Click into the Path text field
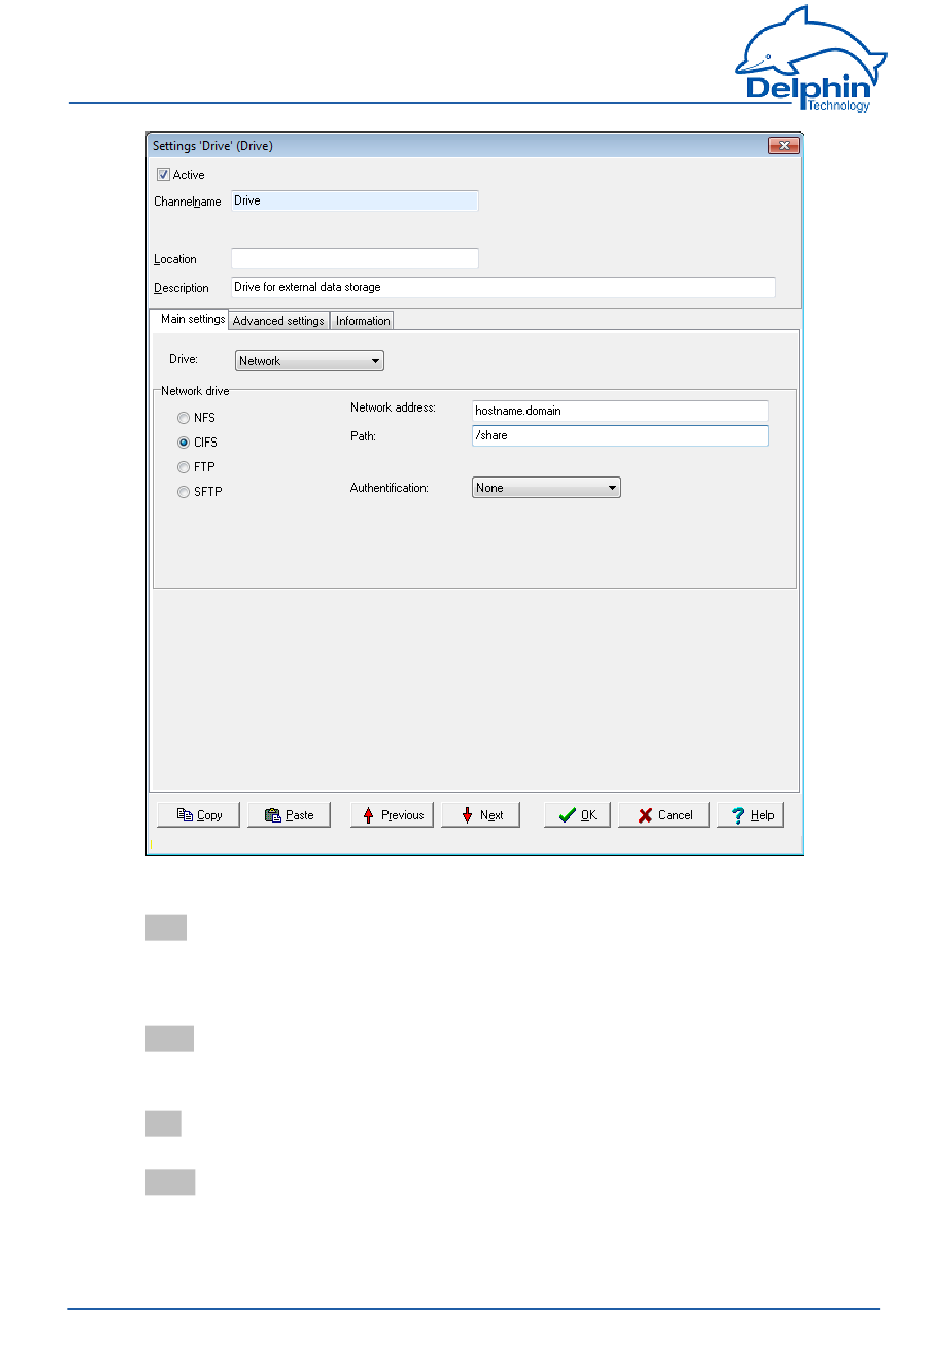The image size is (950, 1357). click(620, 436)
